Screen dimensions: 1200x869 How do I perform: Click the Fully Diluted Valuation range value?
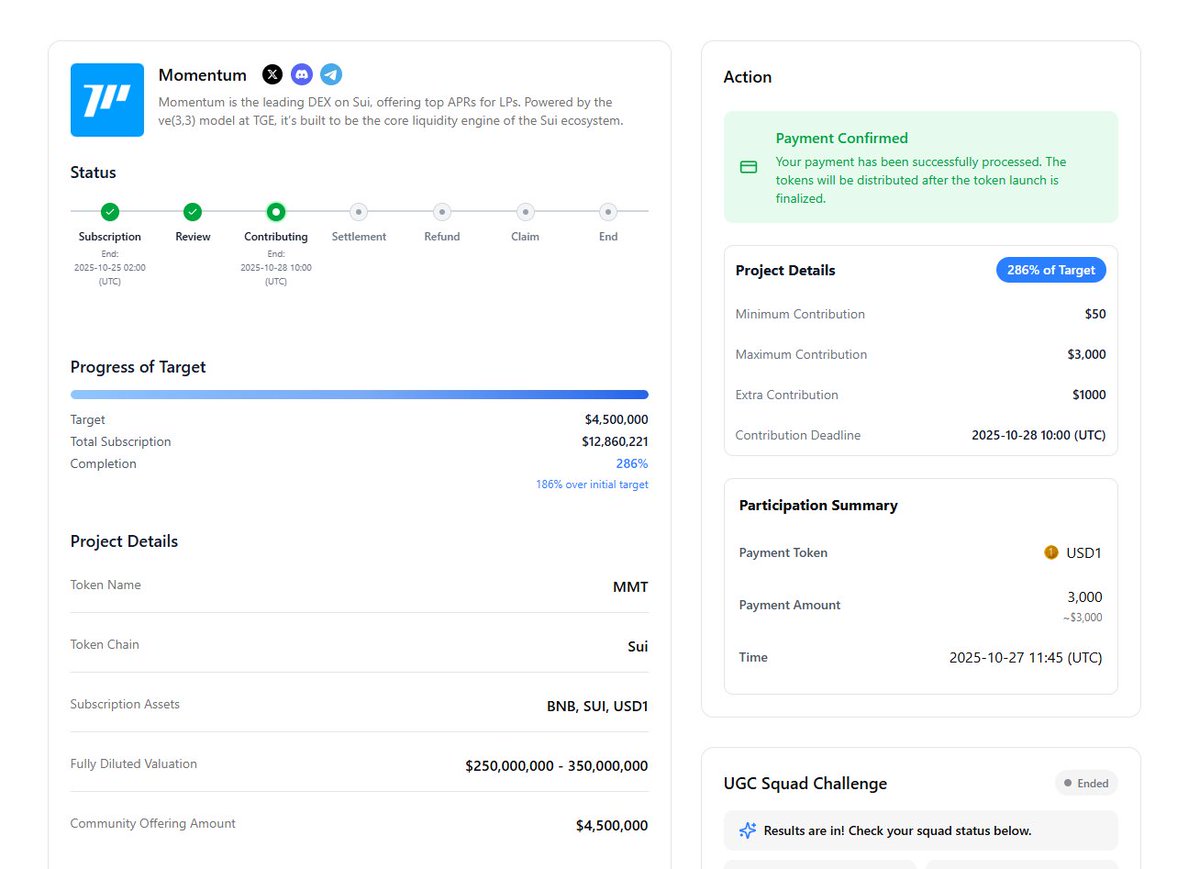pyautogui.click(x=557, y=766)
